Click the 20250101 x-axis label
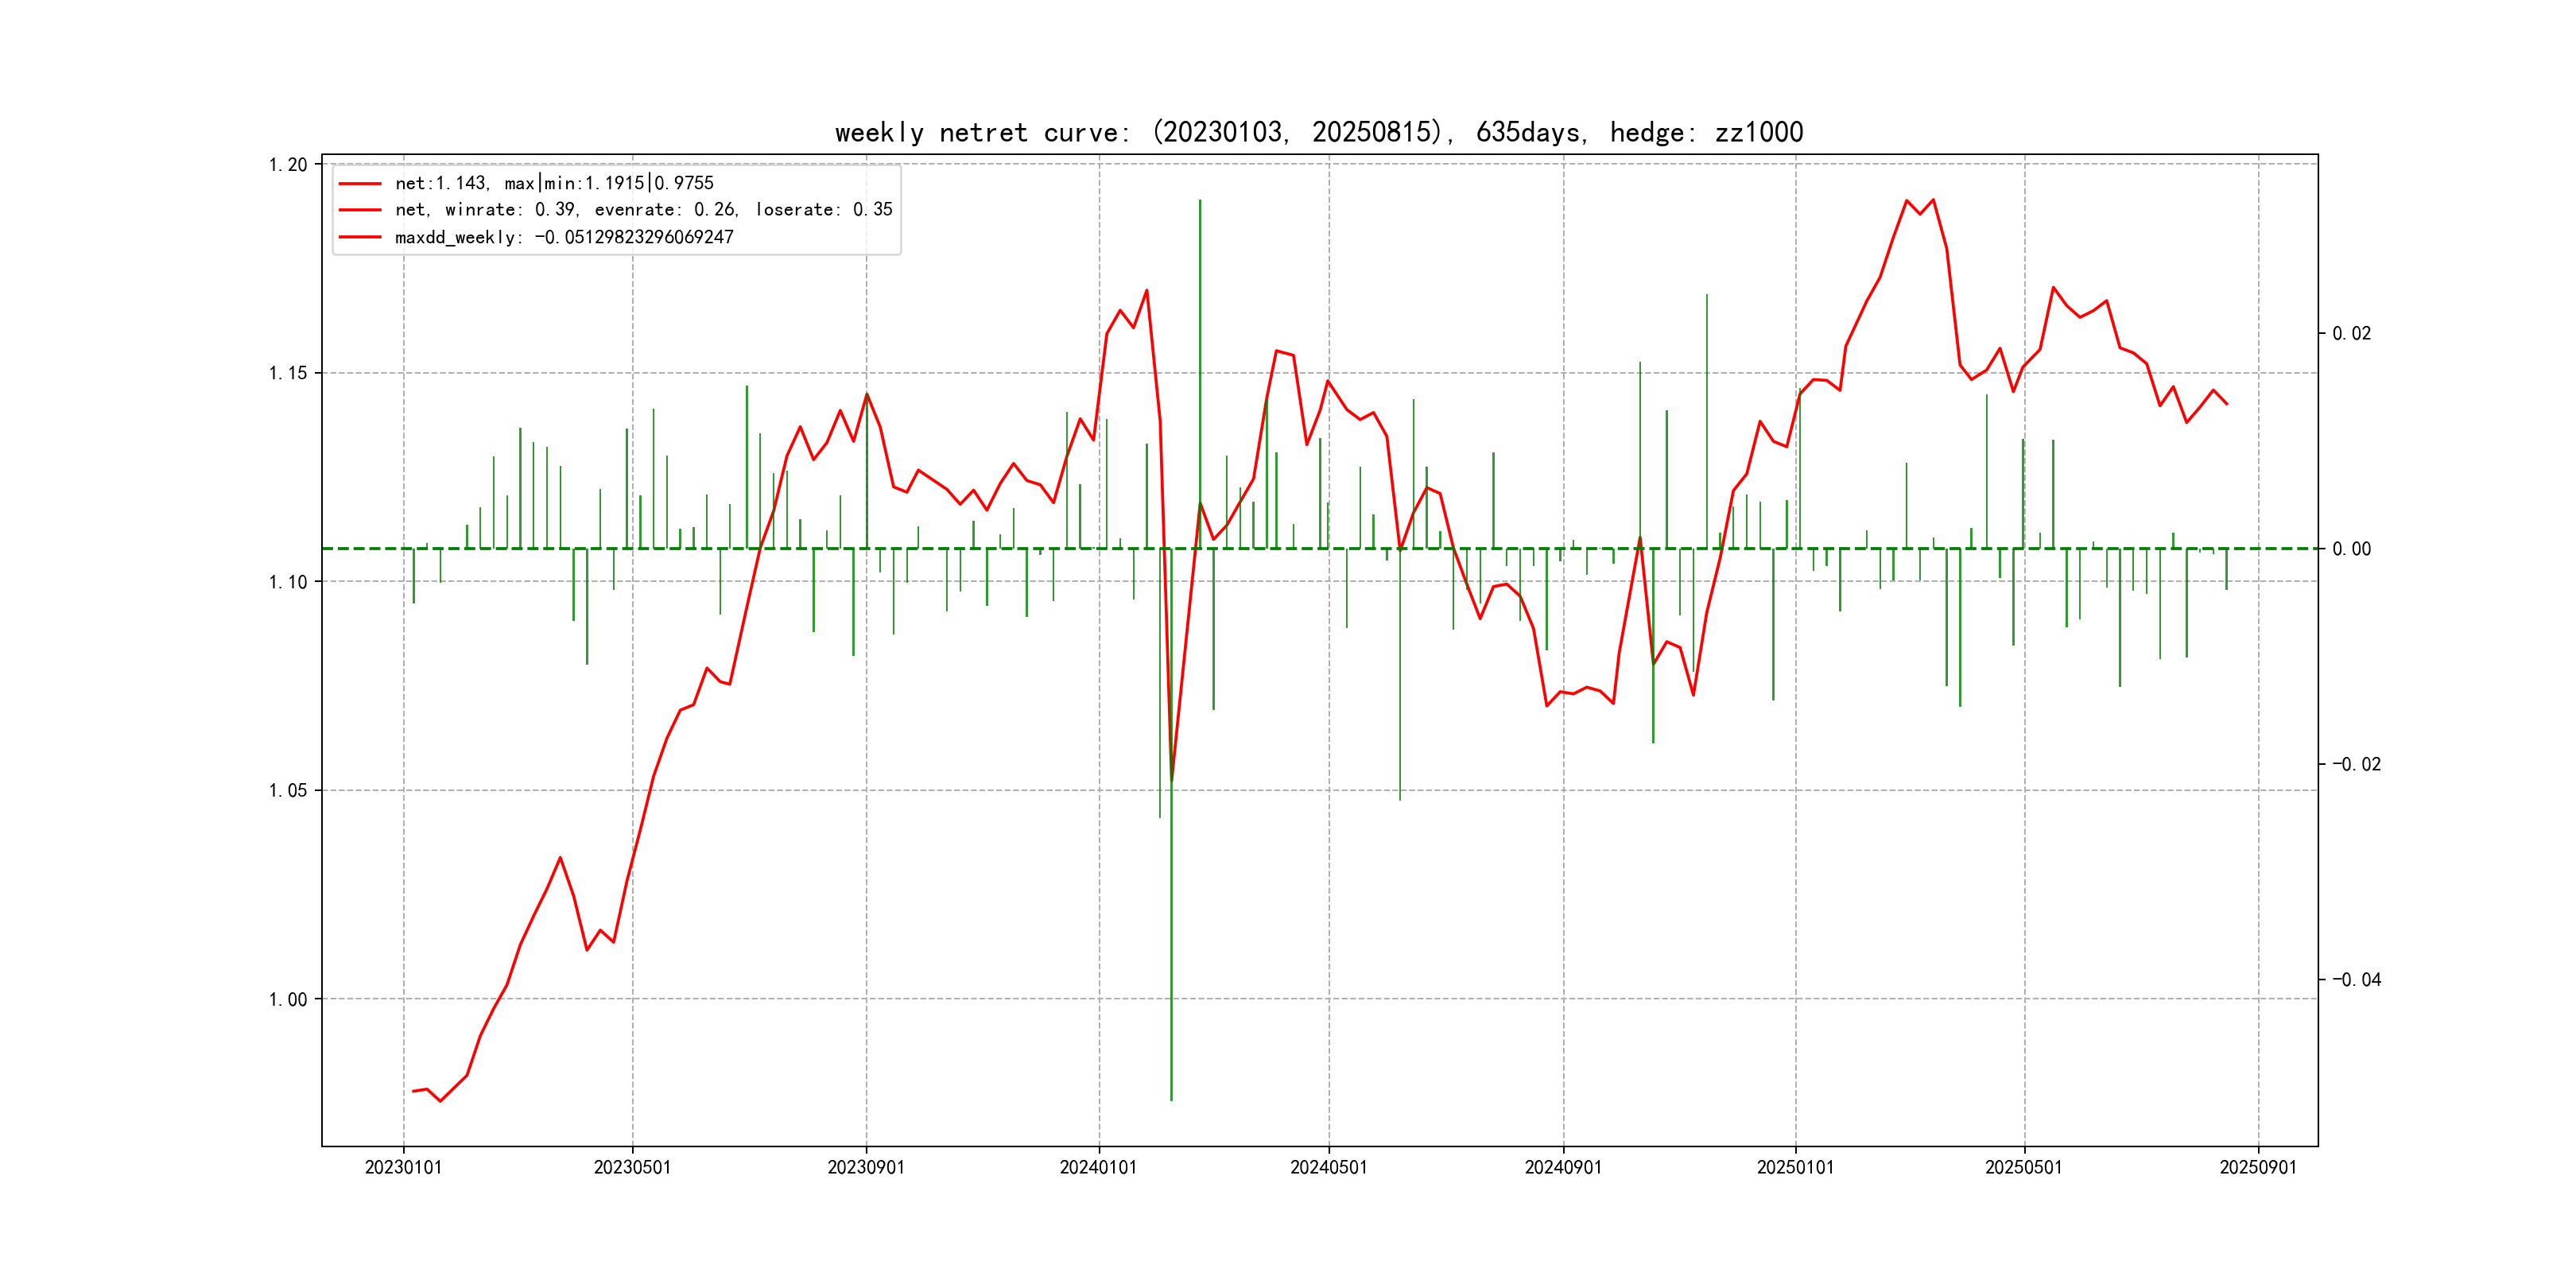2576x1288 pixels. coord(1795,1167)
